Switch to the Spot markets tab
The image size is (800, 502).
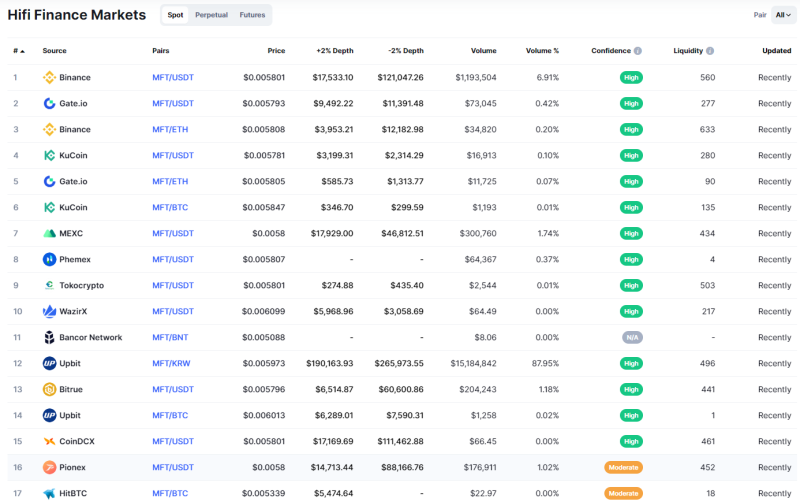point(175,15)
